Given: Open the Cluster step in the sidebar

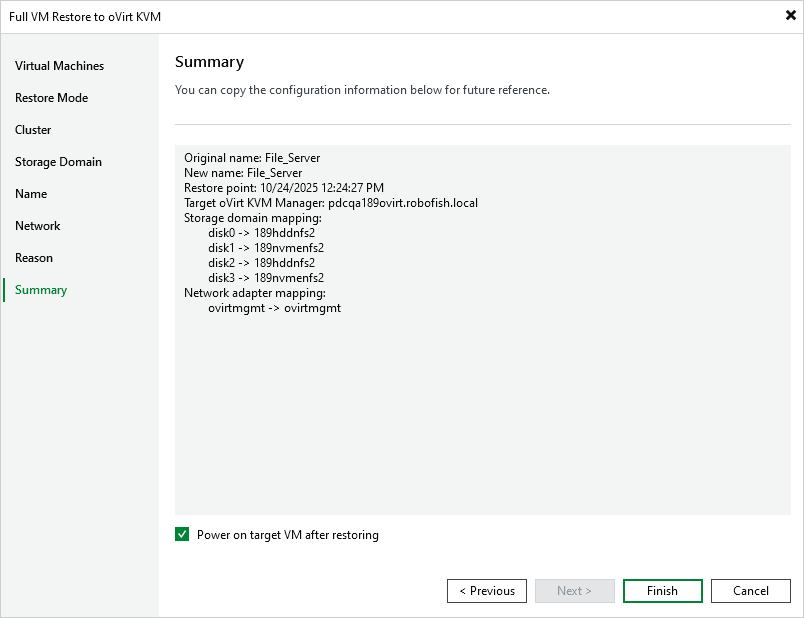Looking at the screenshot, I should pyautogui.click(x=33, y=129).
